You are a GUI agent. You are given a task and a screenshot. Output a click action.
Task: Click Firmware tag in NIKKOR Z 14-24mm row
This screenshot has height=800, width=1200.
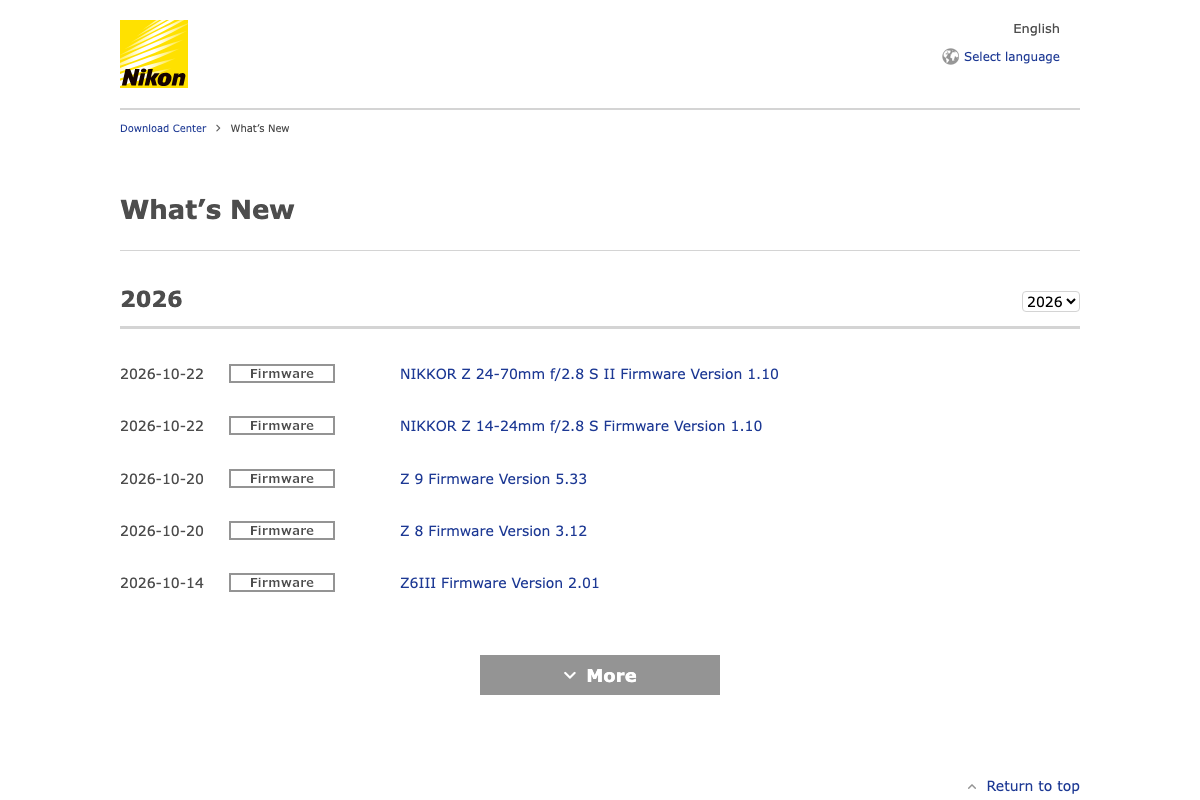click(x=282, y=426)
